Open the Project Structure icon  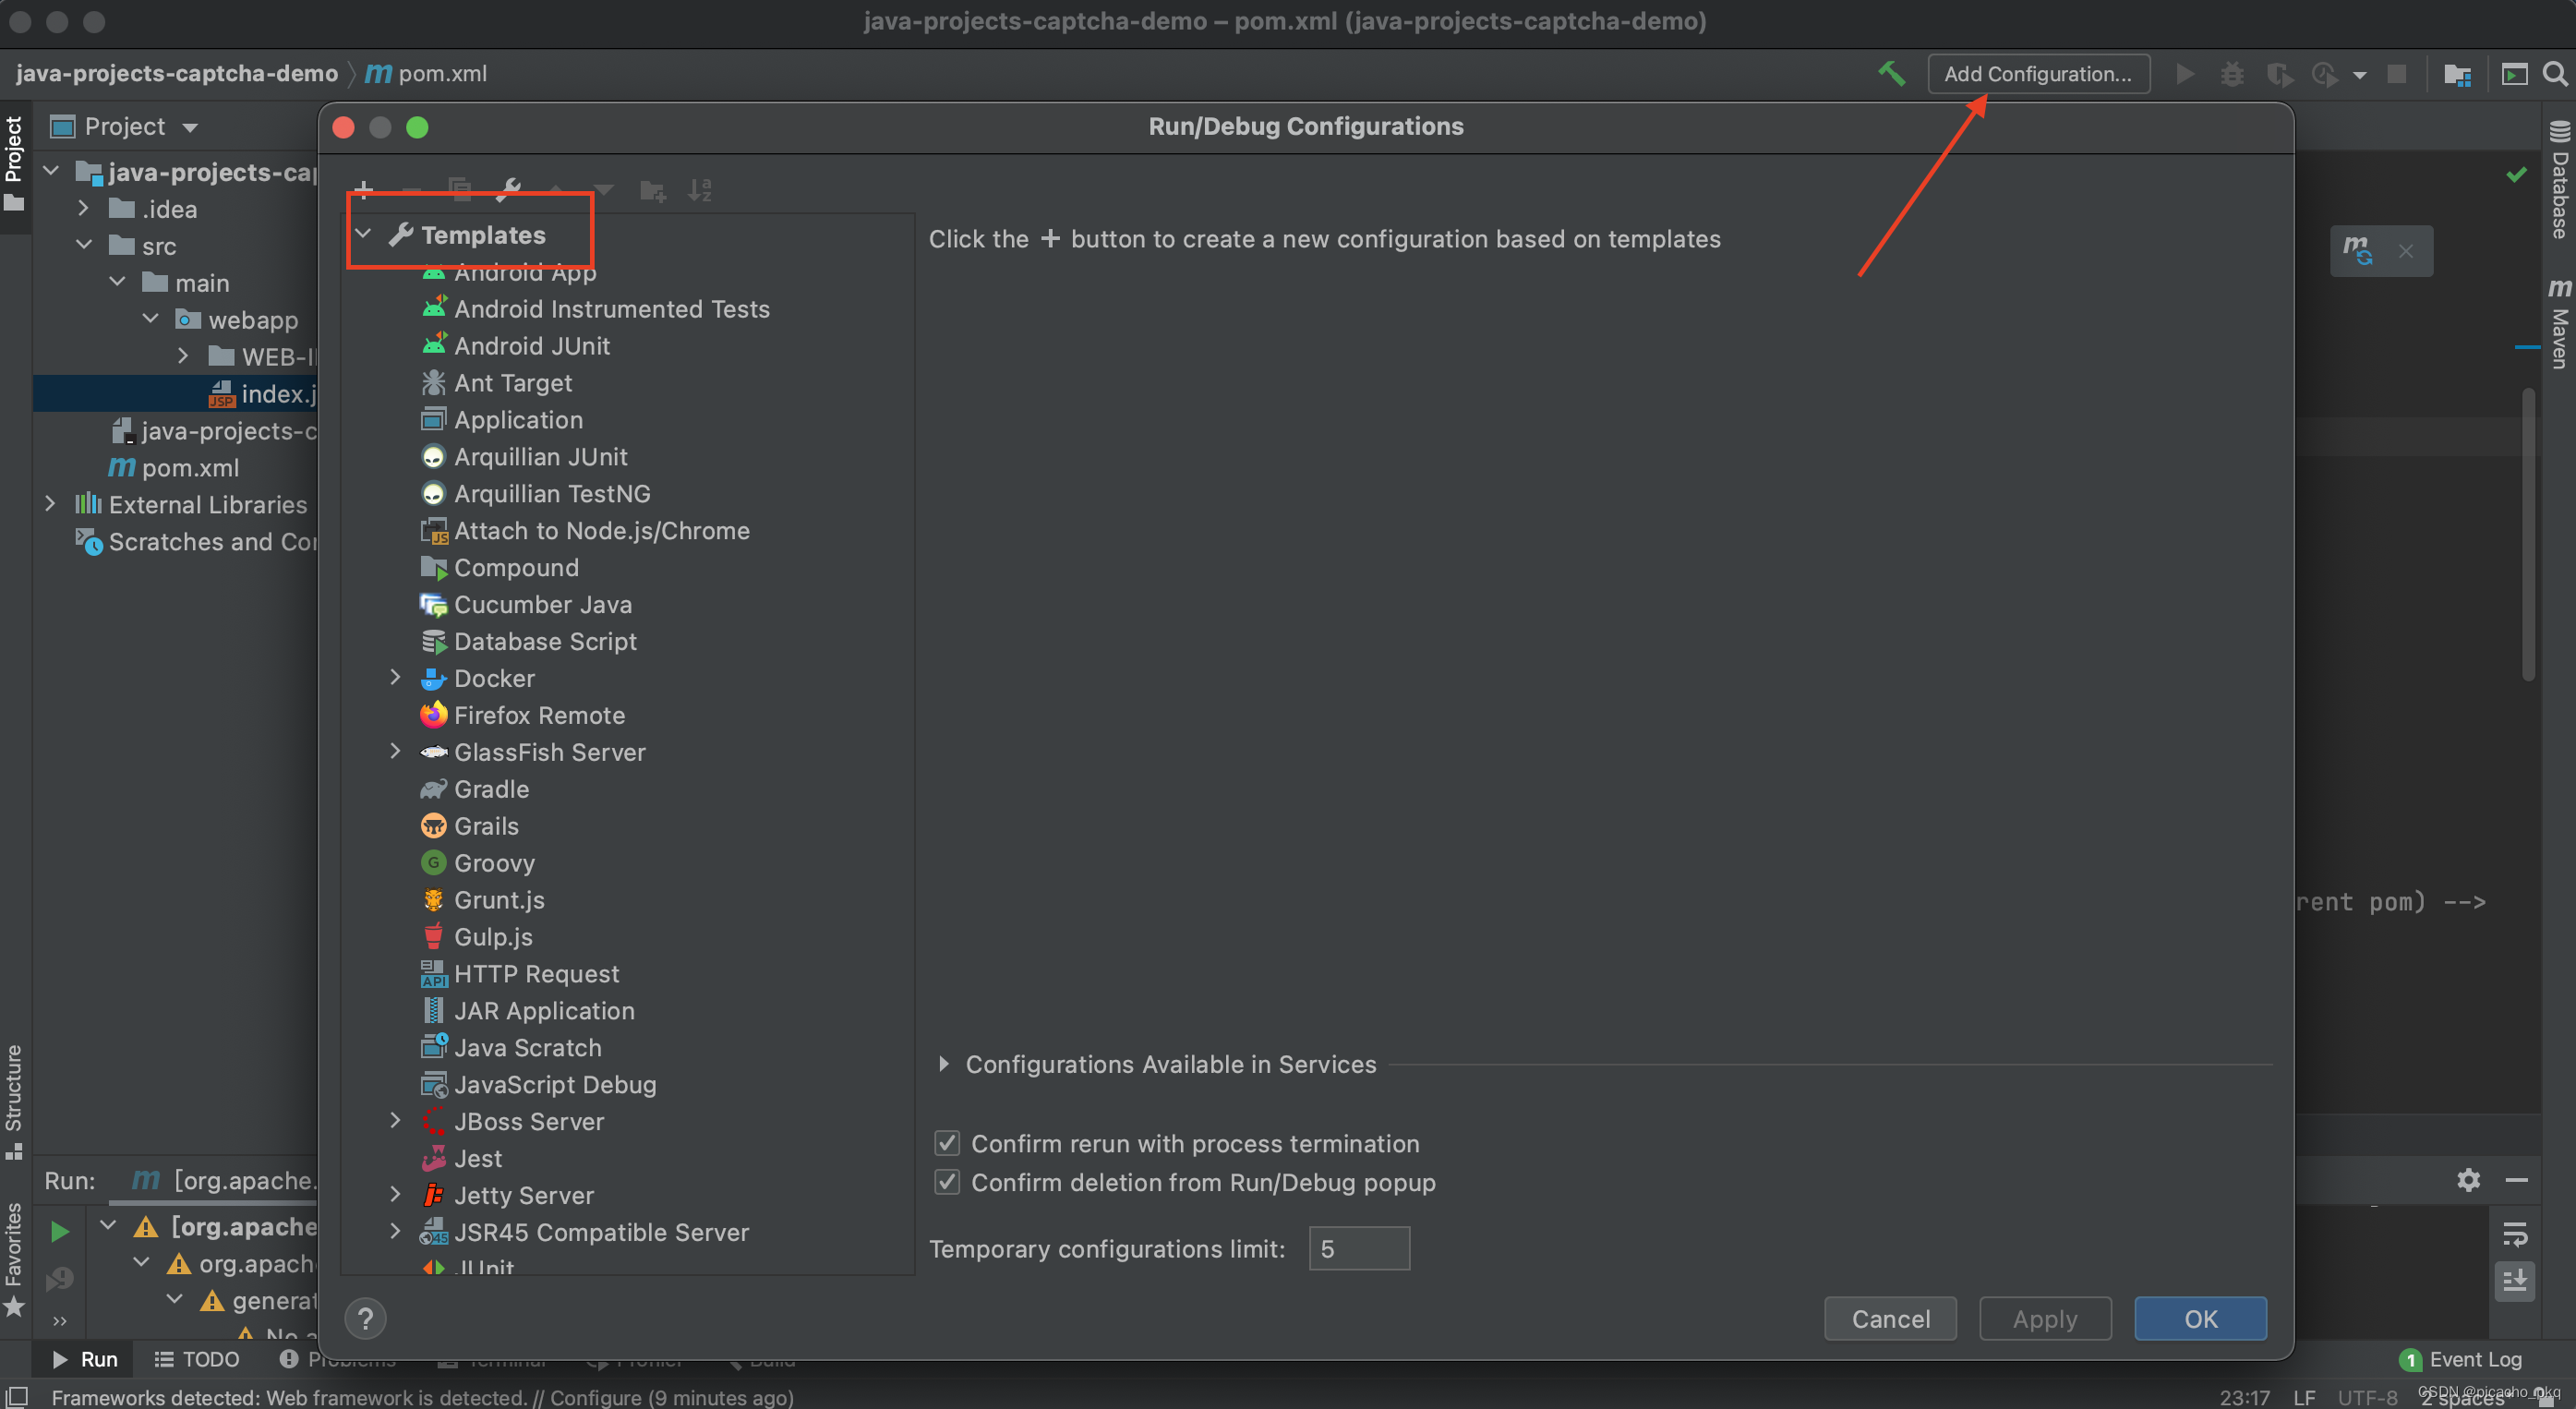2457,74
